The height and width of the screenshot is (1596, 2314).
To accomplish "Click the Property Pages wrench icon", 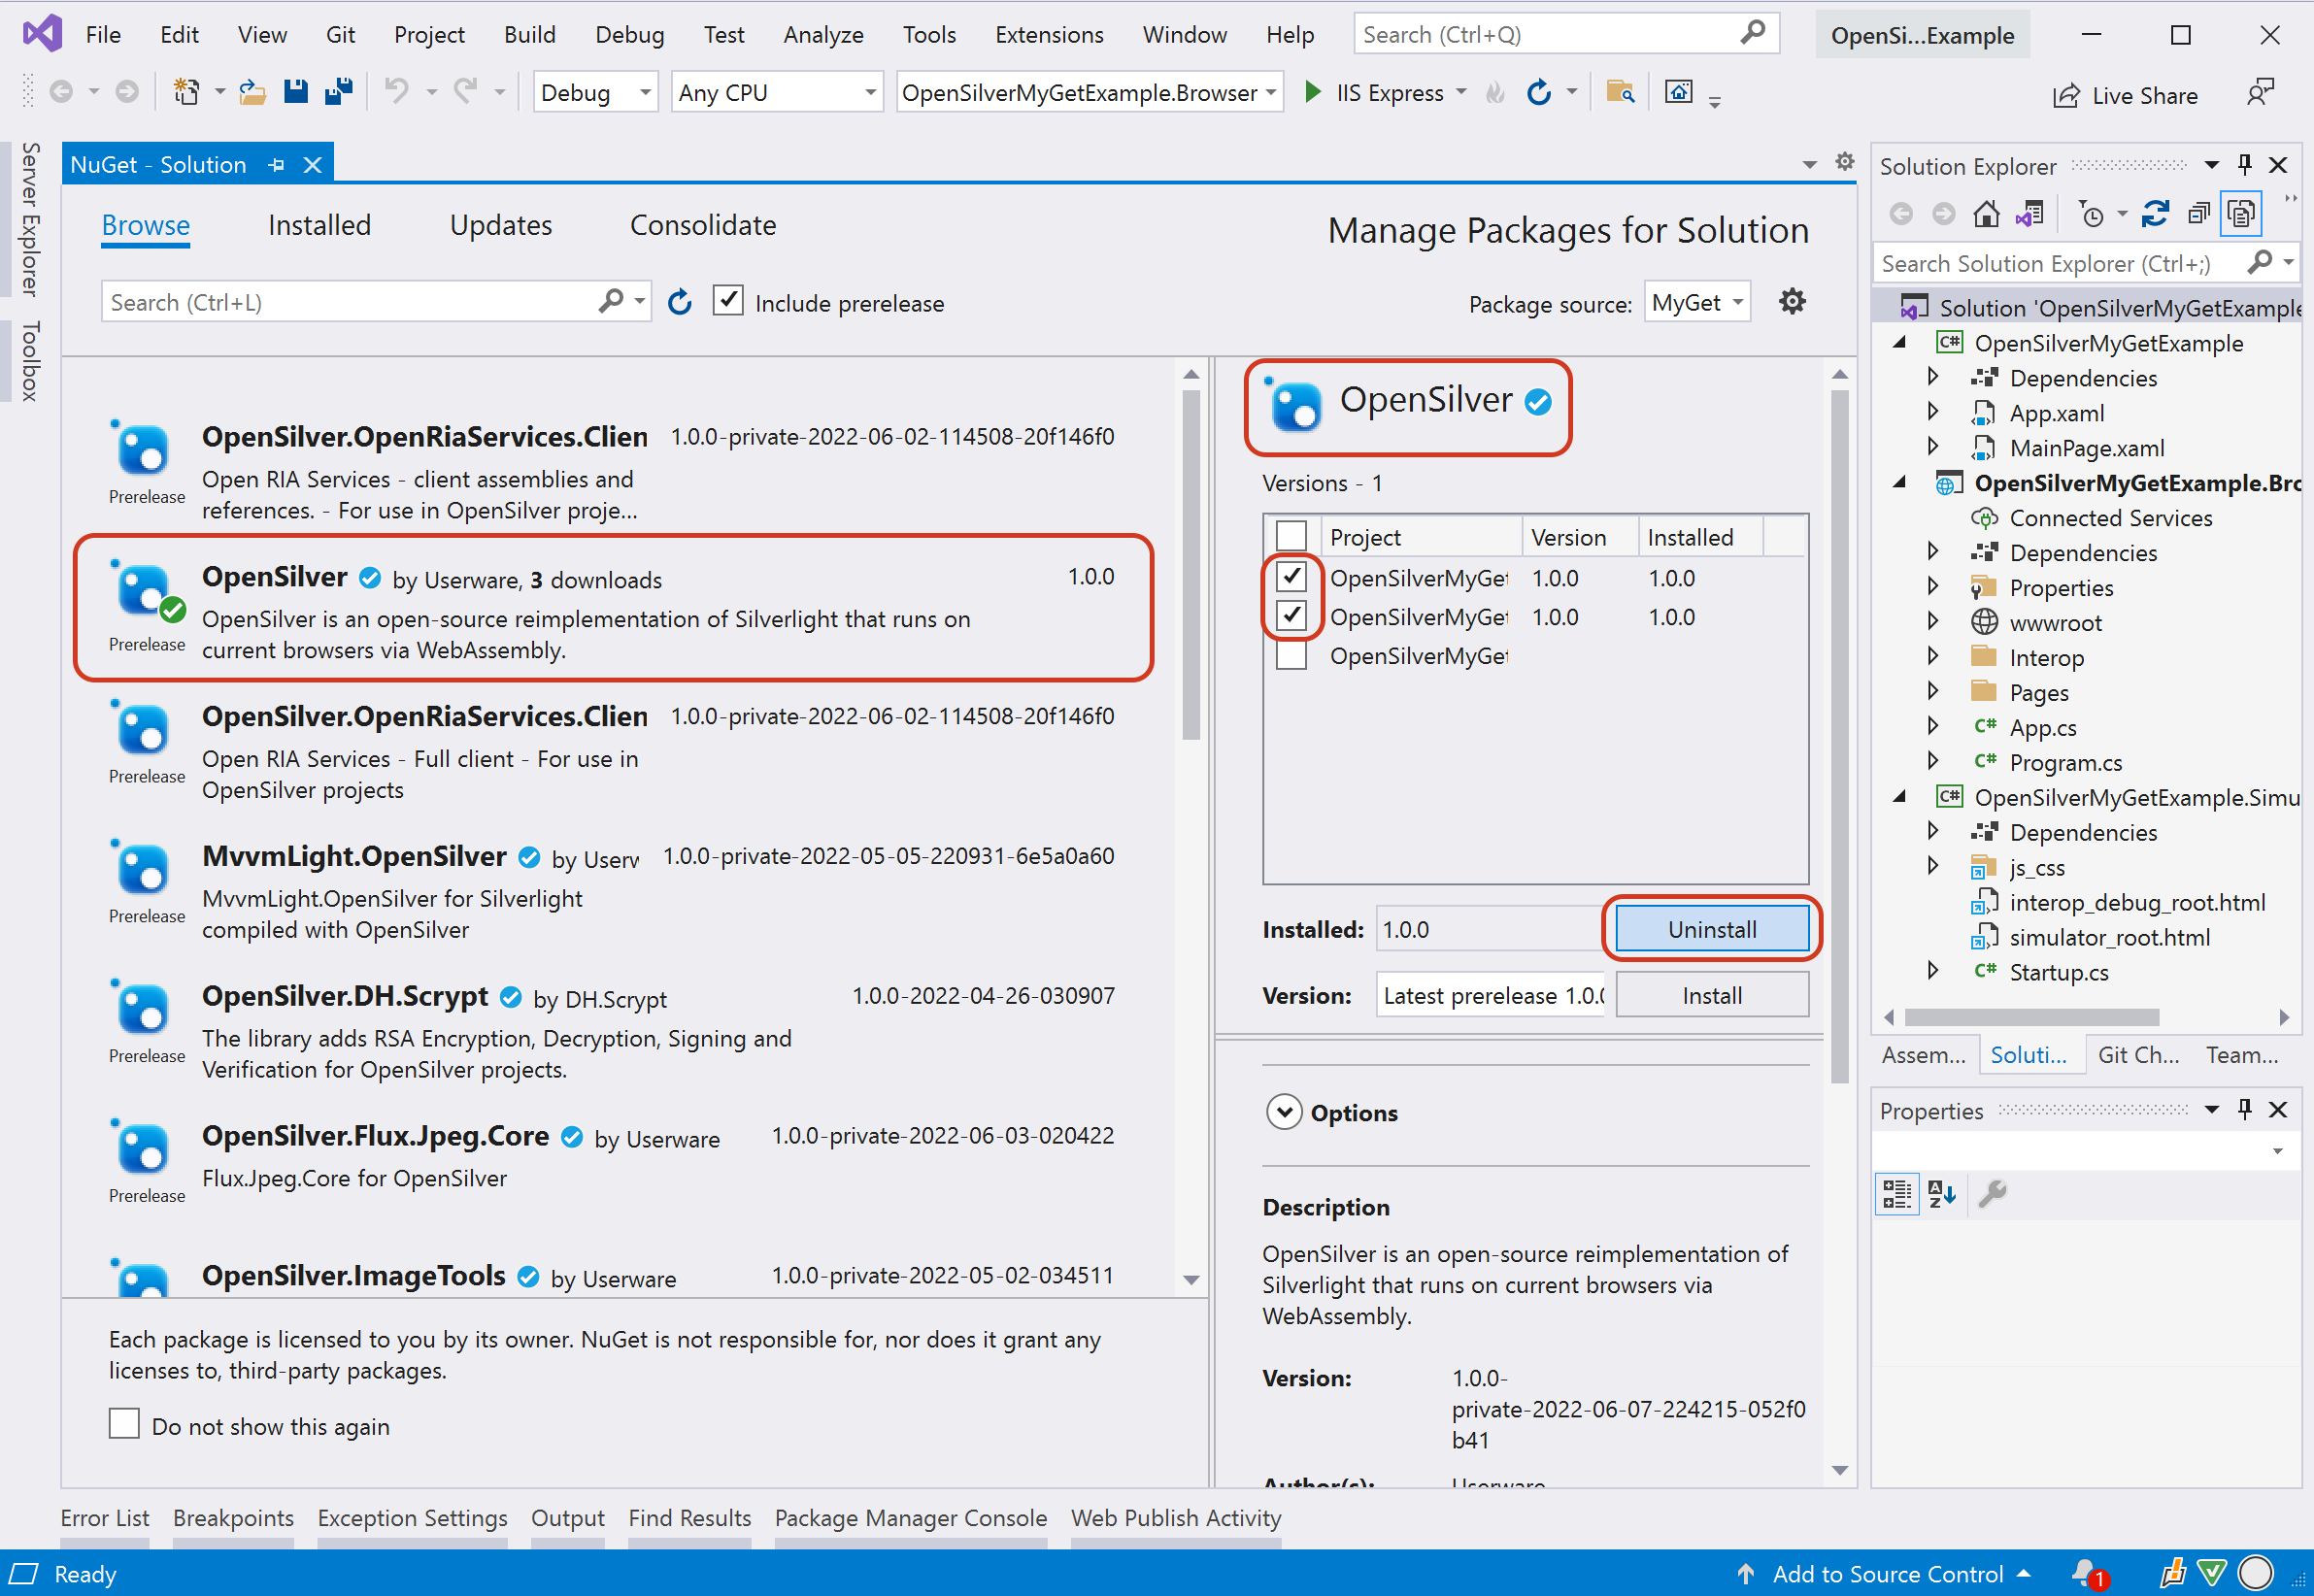I will (1992, 1193).
